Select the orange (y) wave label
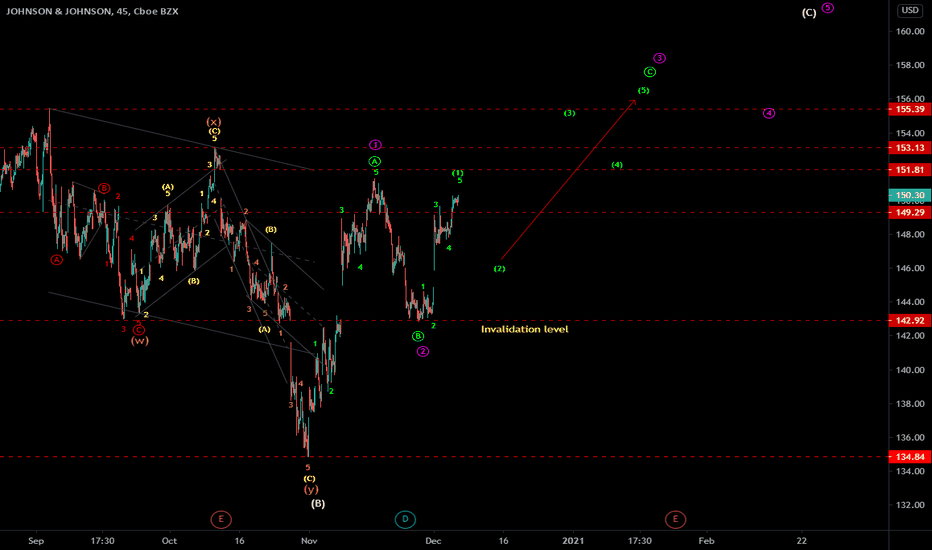This screenshot has height=550, width=932. click(x=311, y=489)
